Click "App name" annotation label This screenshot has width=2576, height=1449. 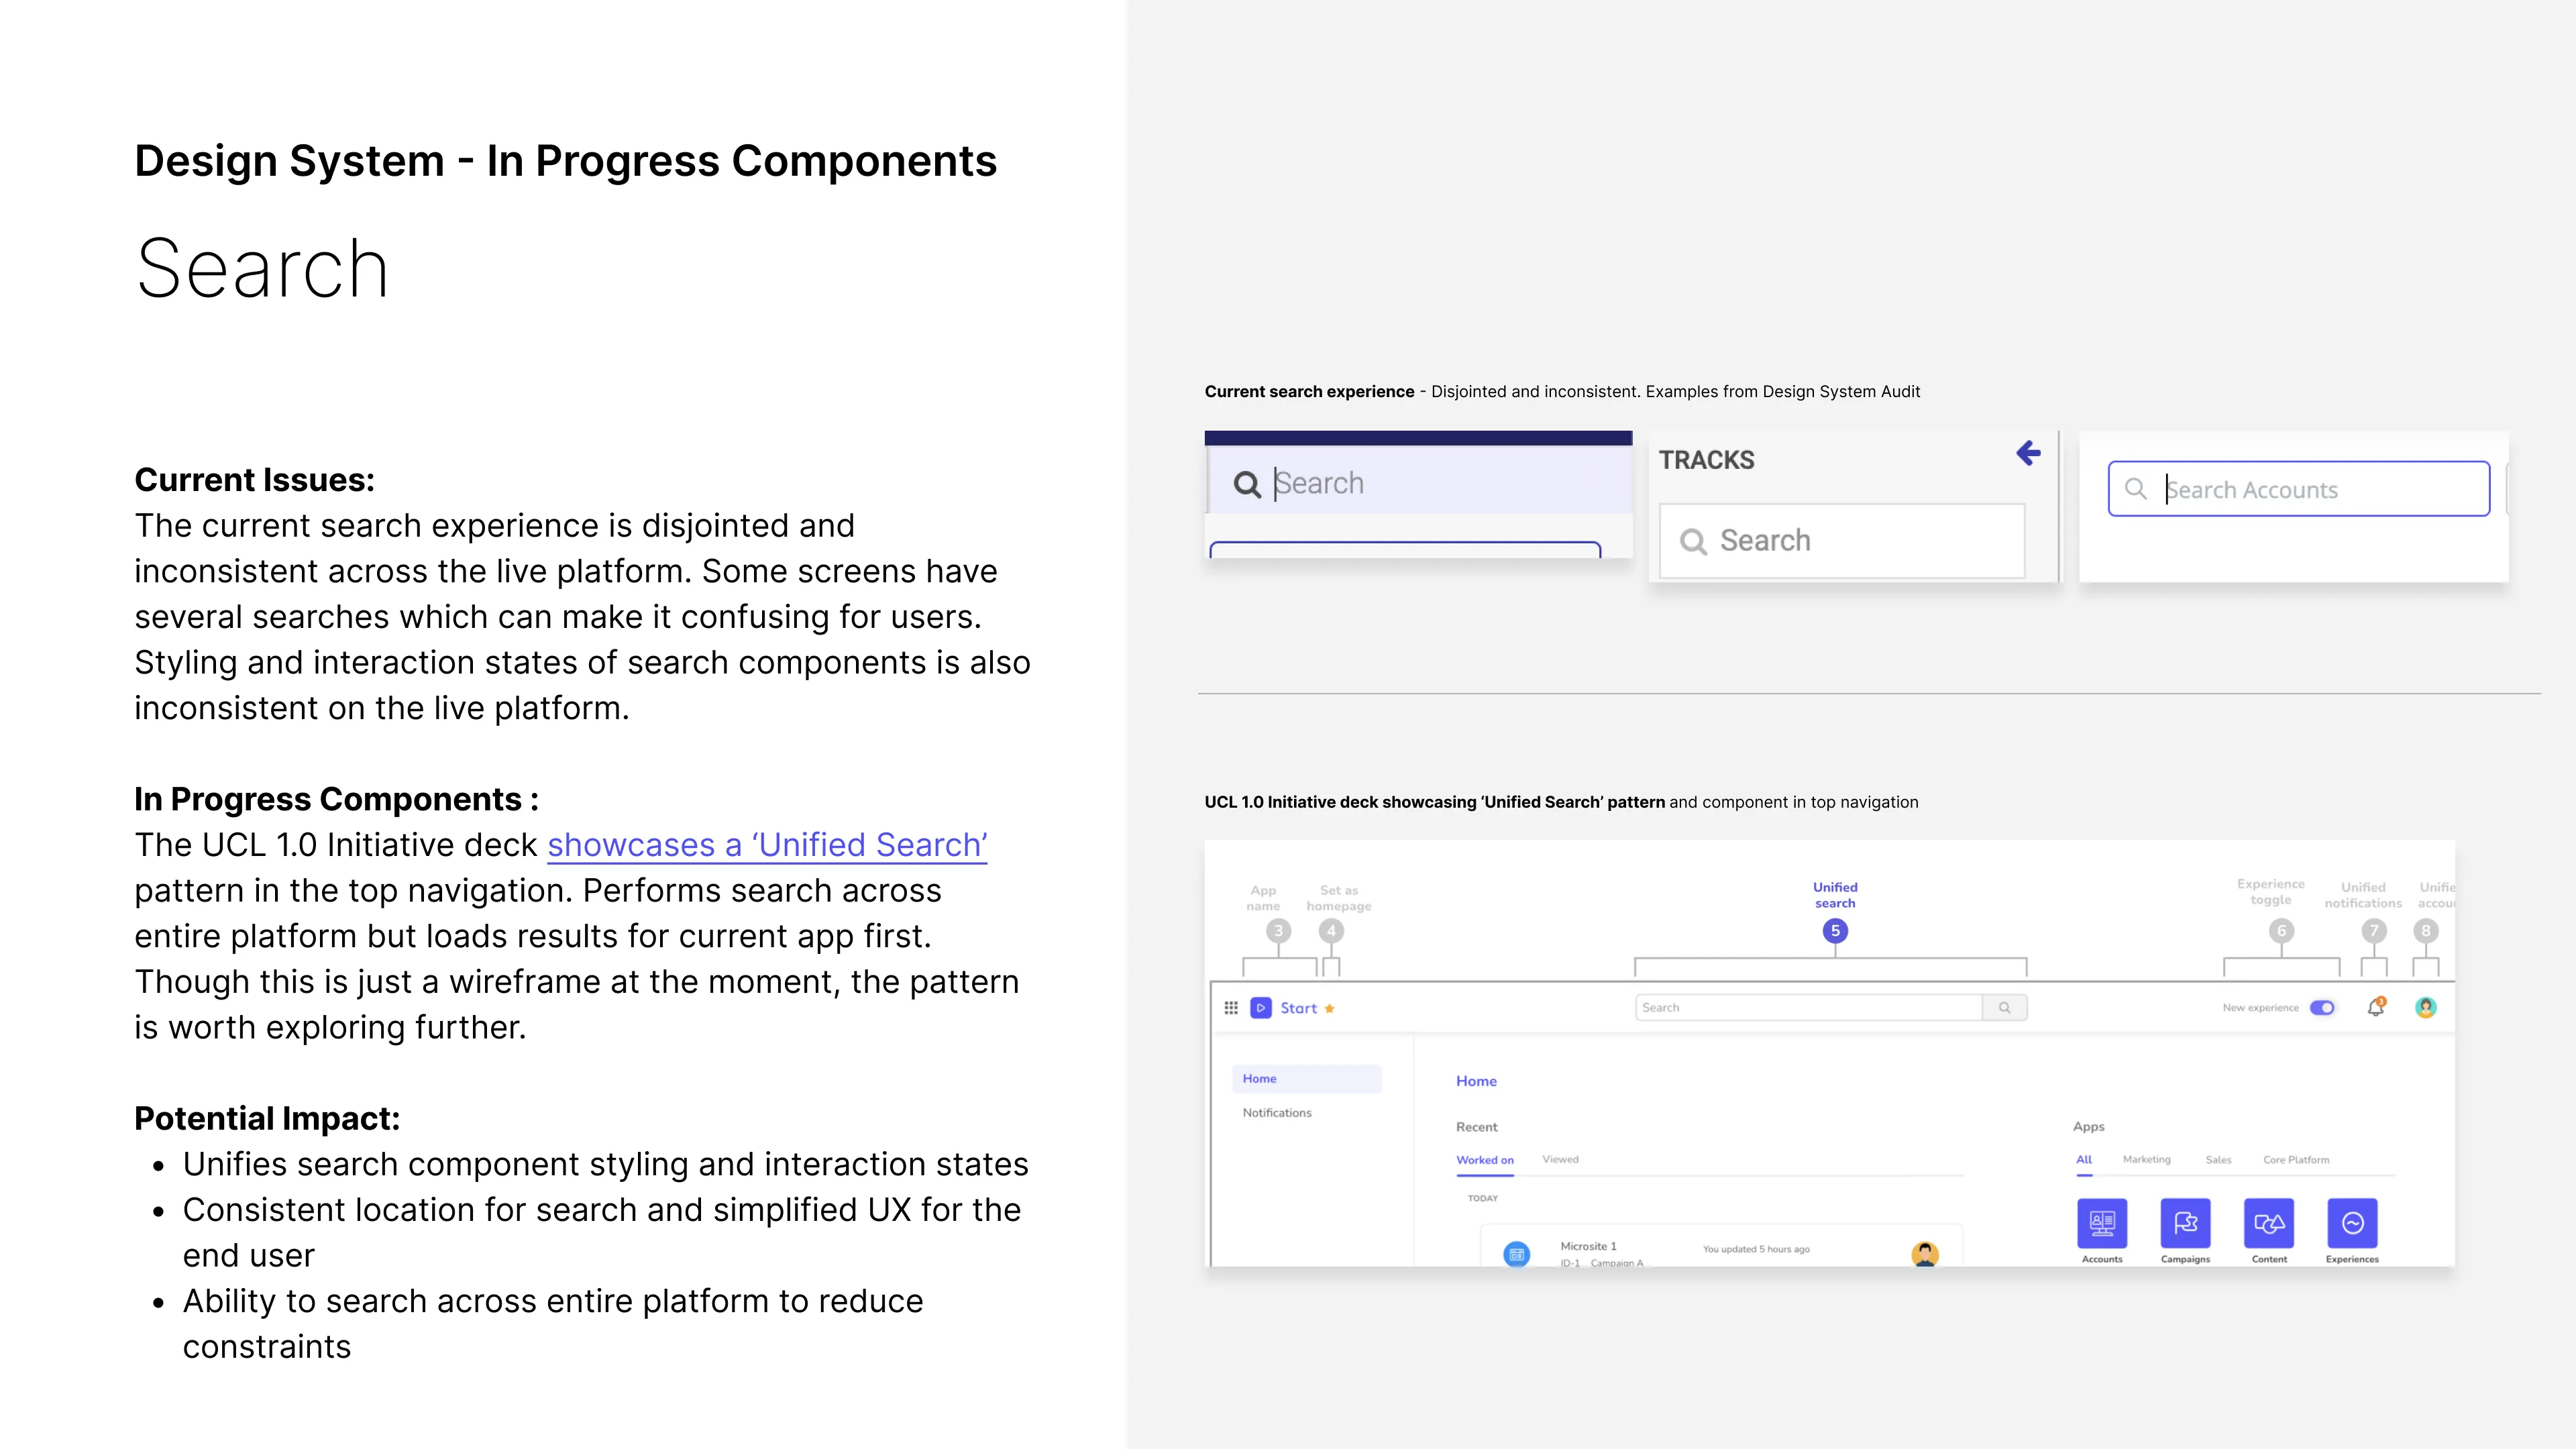pyautogui.click(x=1263, y=898)
